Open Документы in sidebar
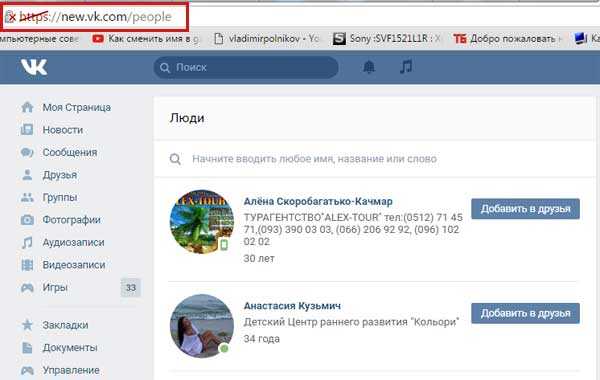 point(70,348)
